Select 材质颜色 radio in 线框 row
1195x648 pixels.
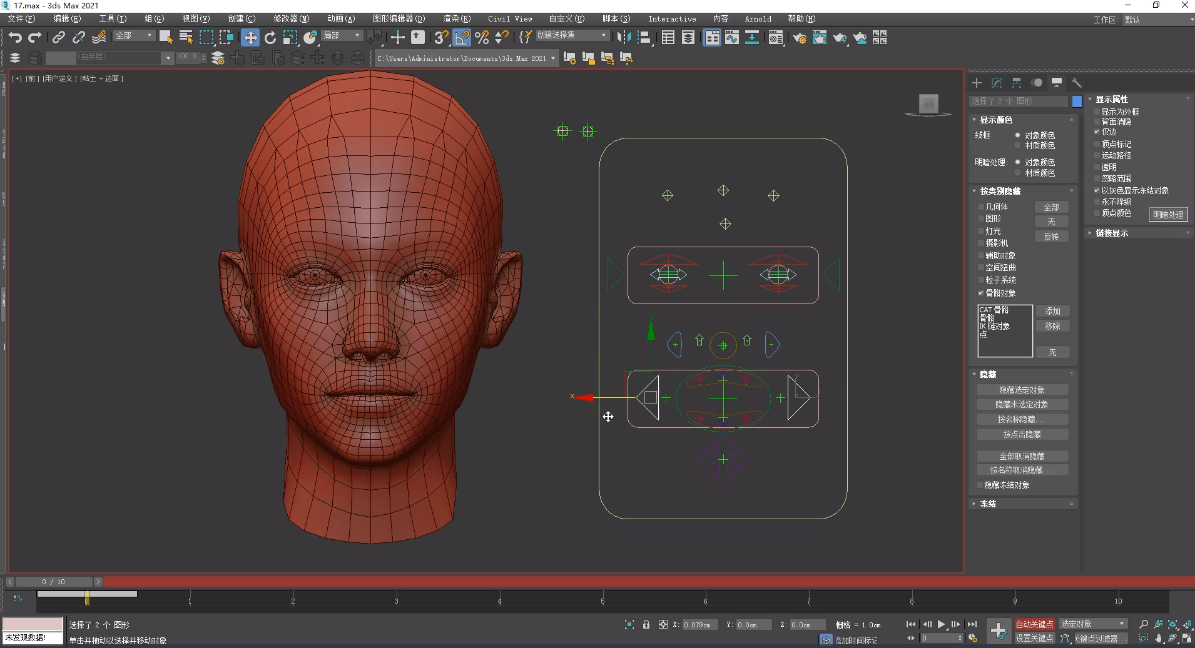click(1017, 146)
